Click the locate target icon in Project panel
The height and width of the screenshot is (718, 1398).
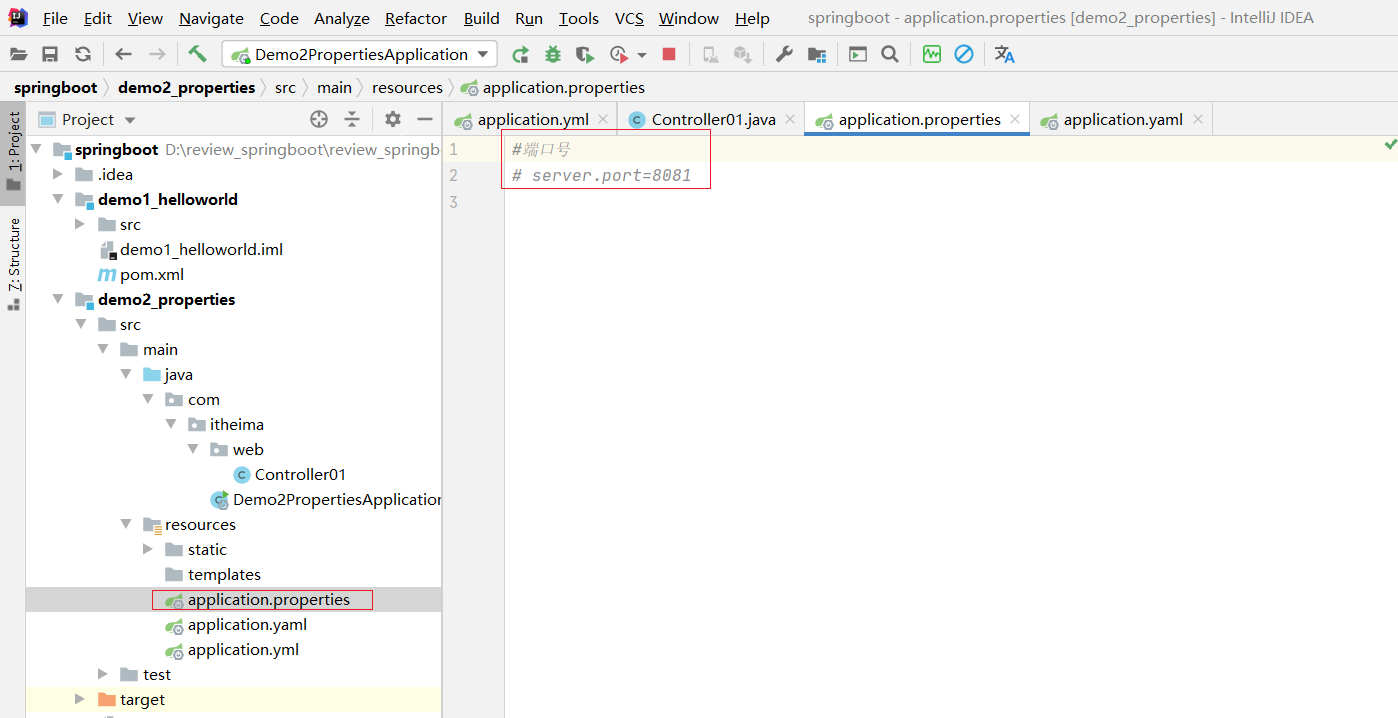coord(319,119)
